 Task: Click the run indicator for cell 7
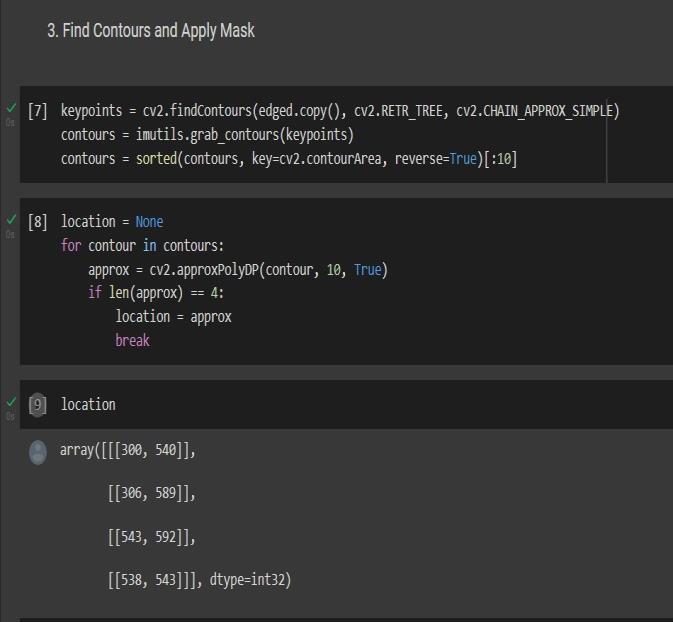point(38,111)
